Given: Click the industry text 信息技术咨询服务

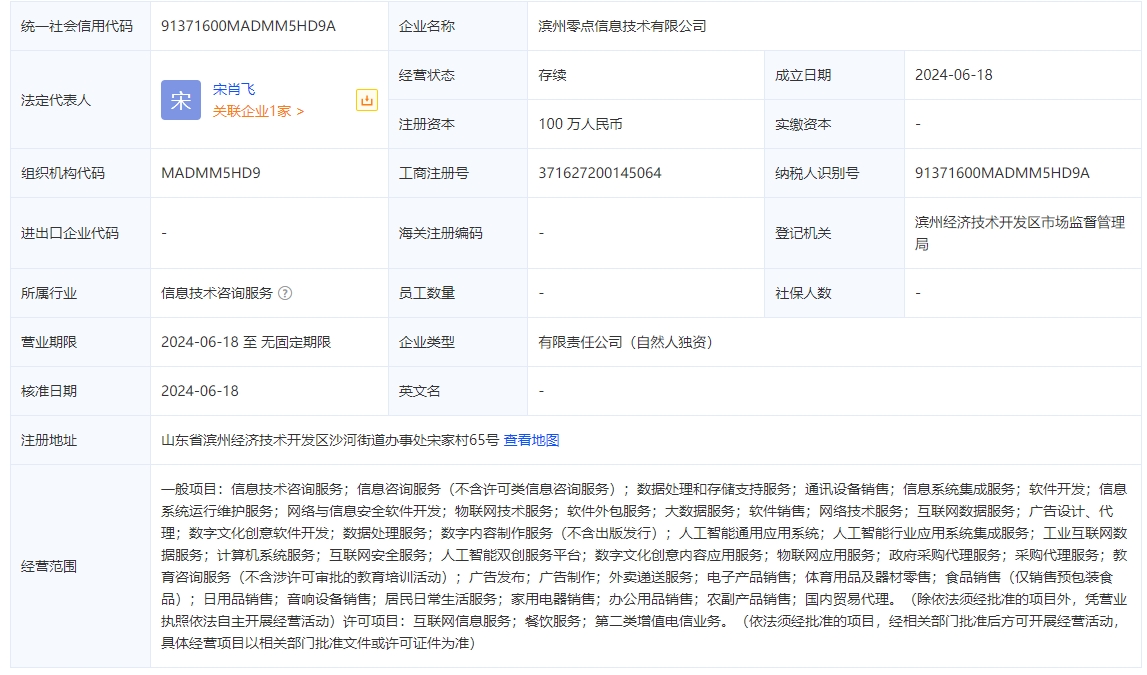Looking at the screenshot, I should tap(217, 293).
